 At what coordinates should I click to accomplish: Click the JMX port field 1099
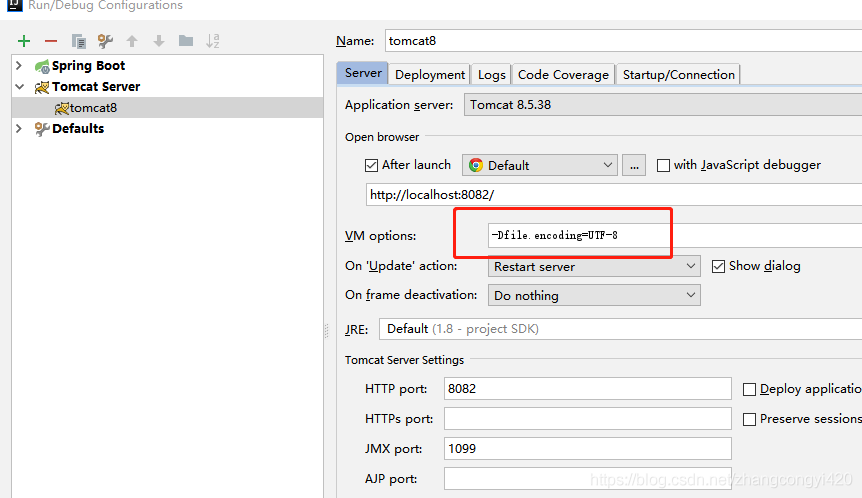[x=588, y=449]
